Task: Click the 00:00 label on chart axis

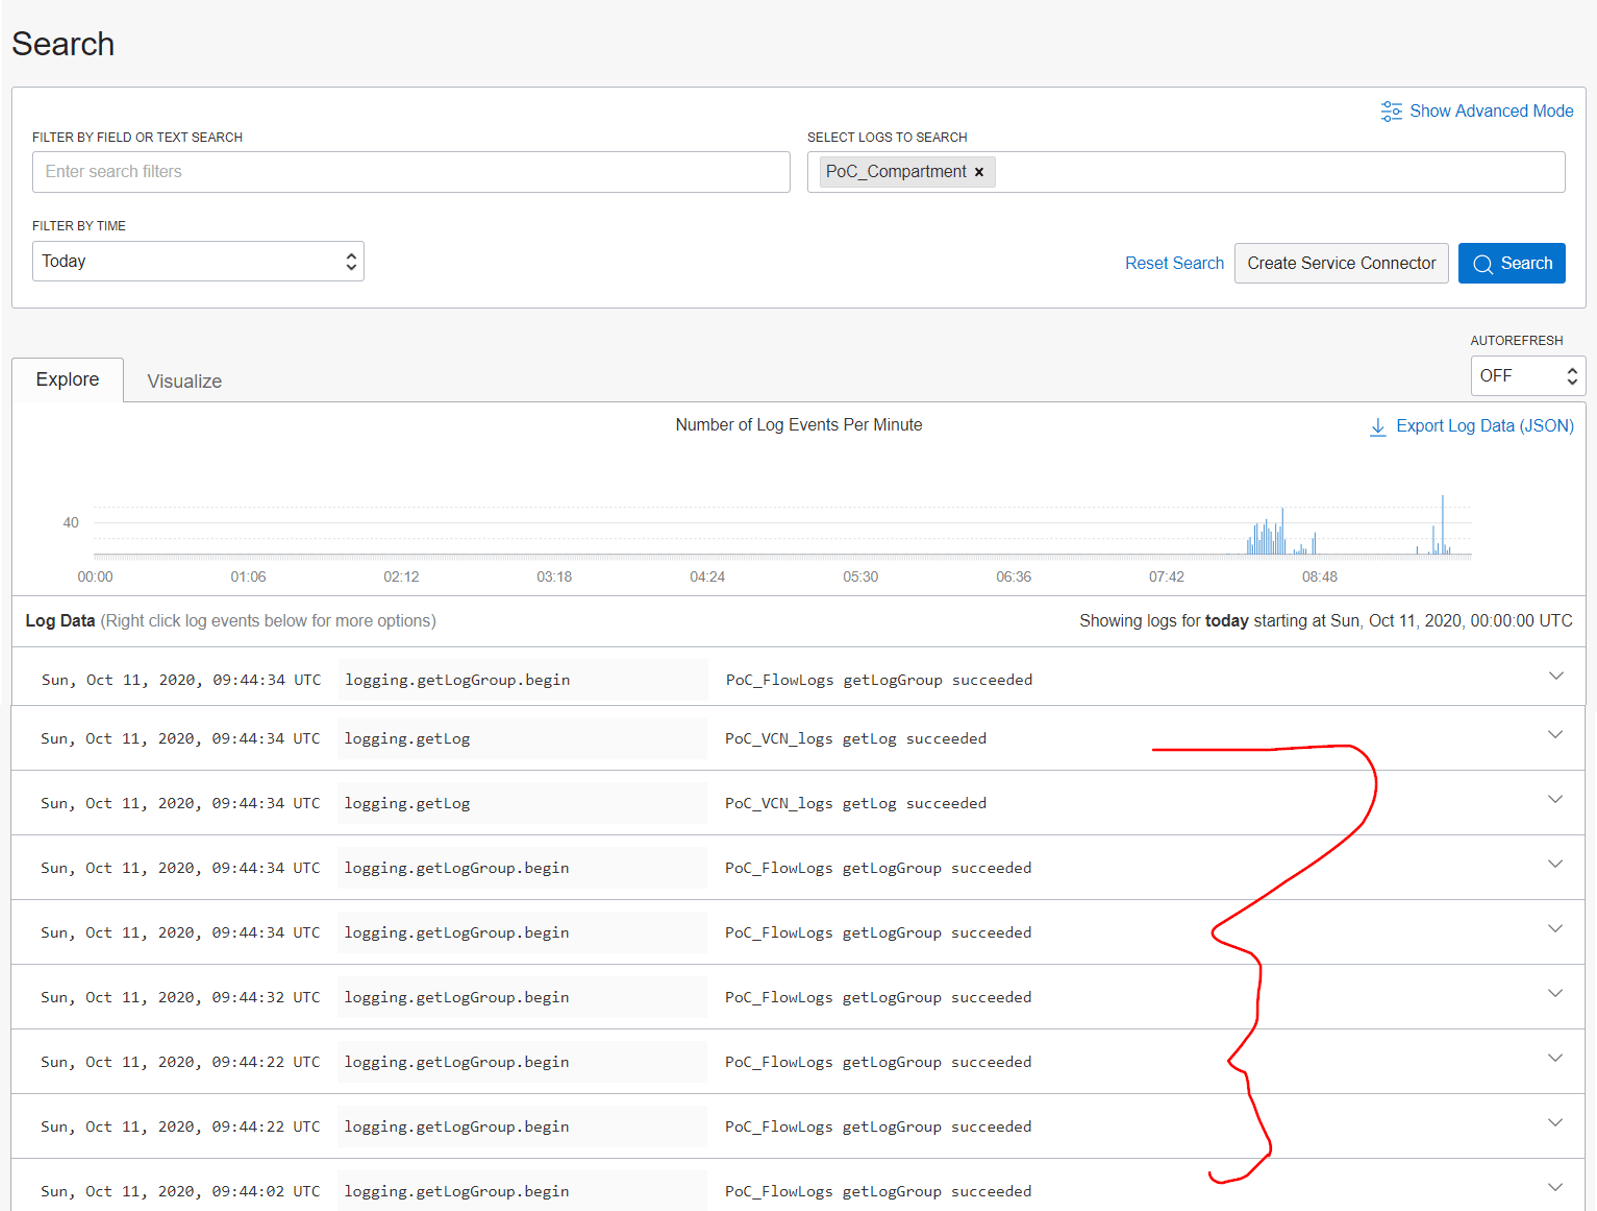Action: pos(95,577)
